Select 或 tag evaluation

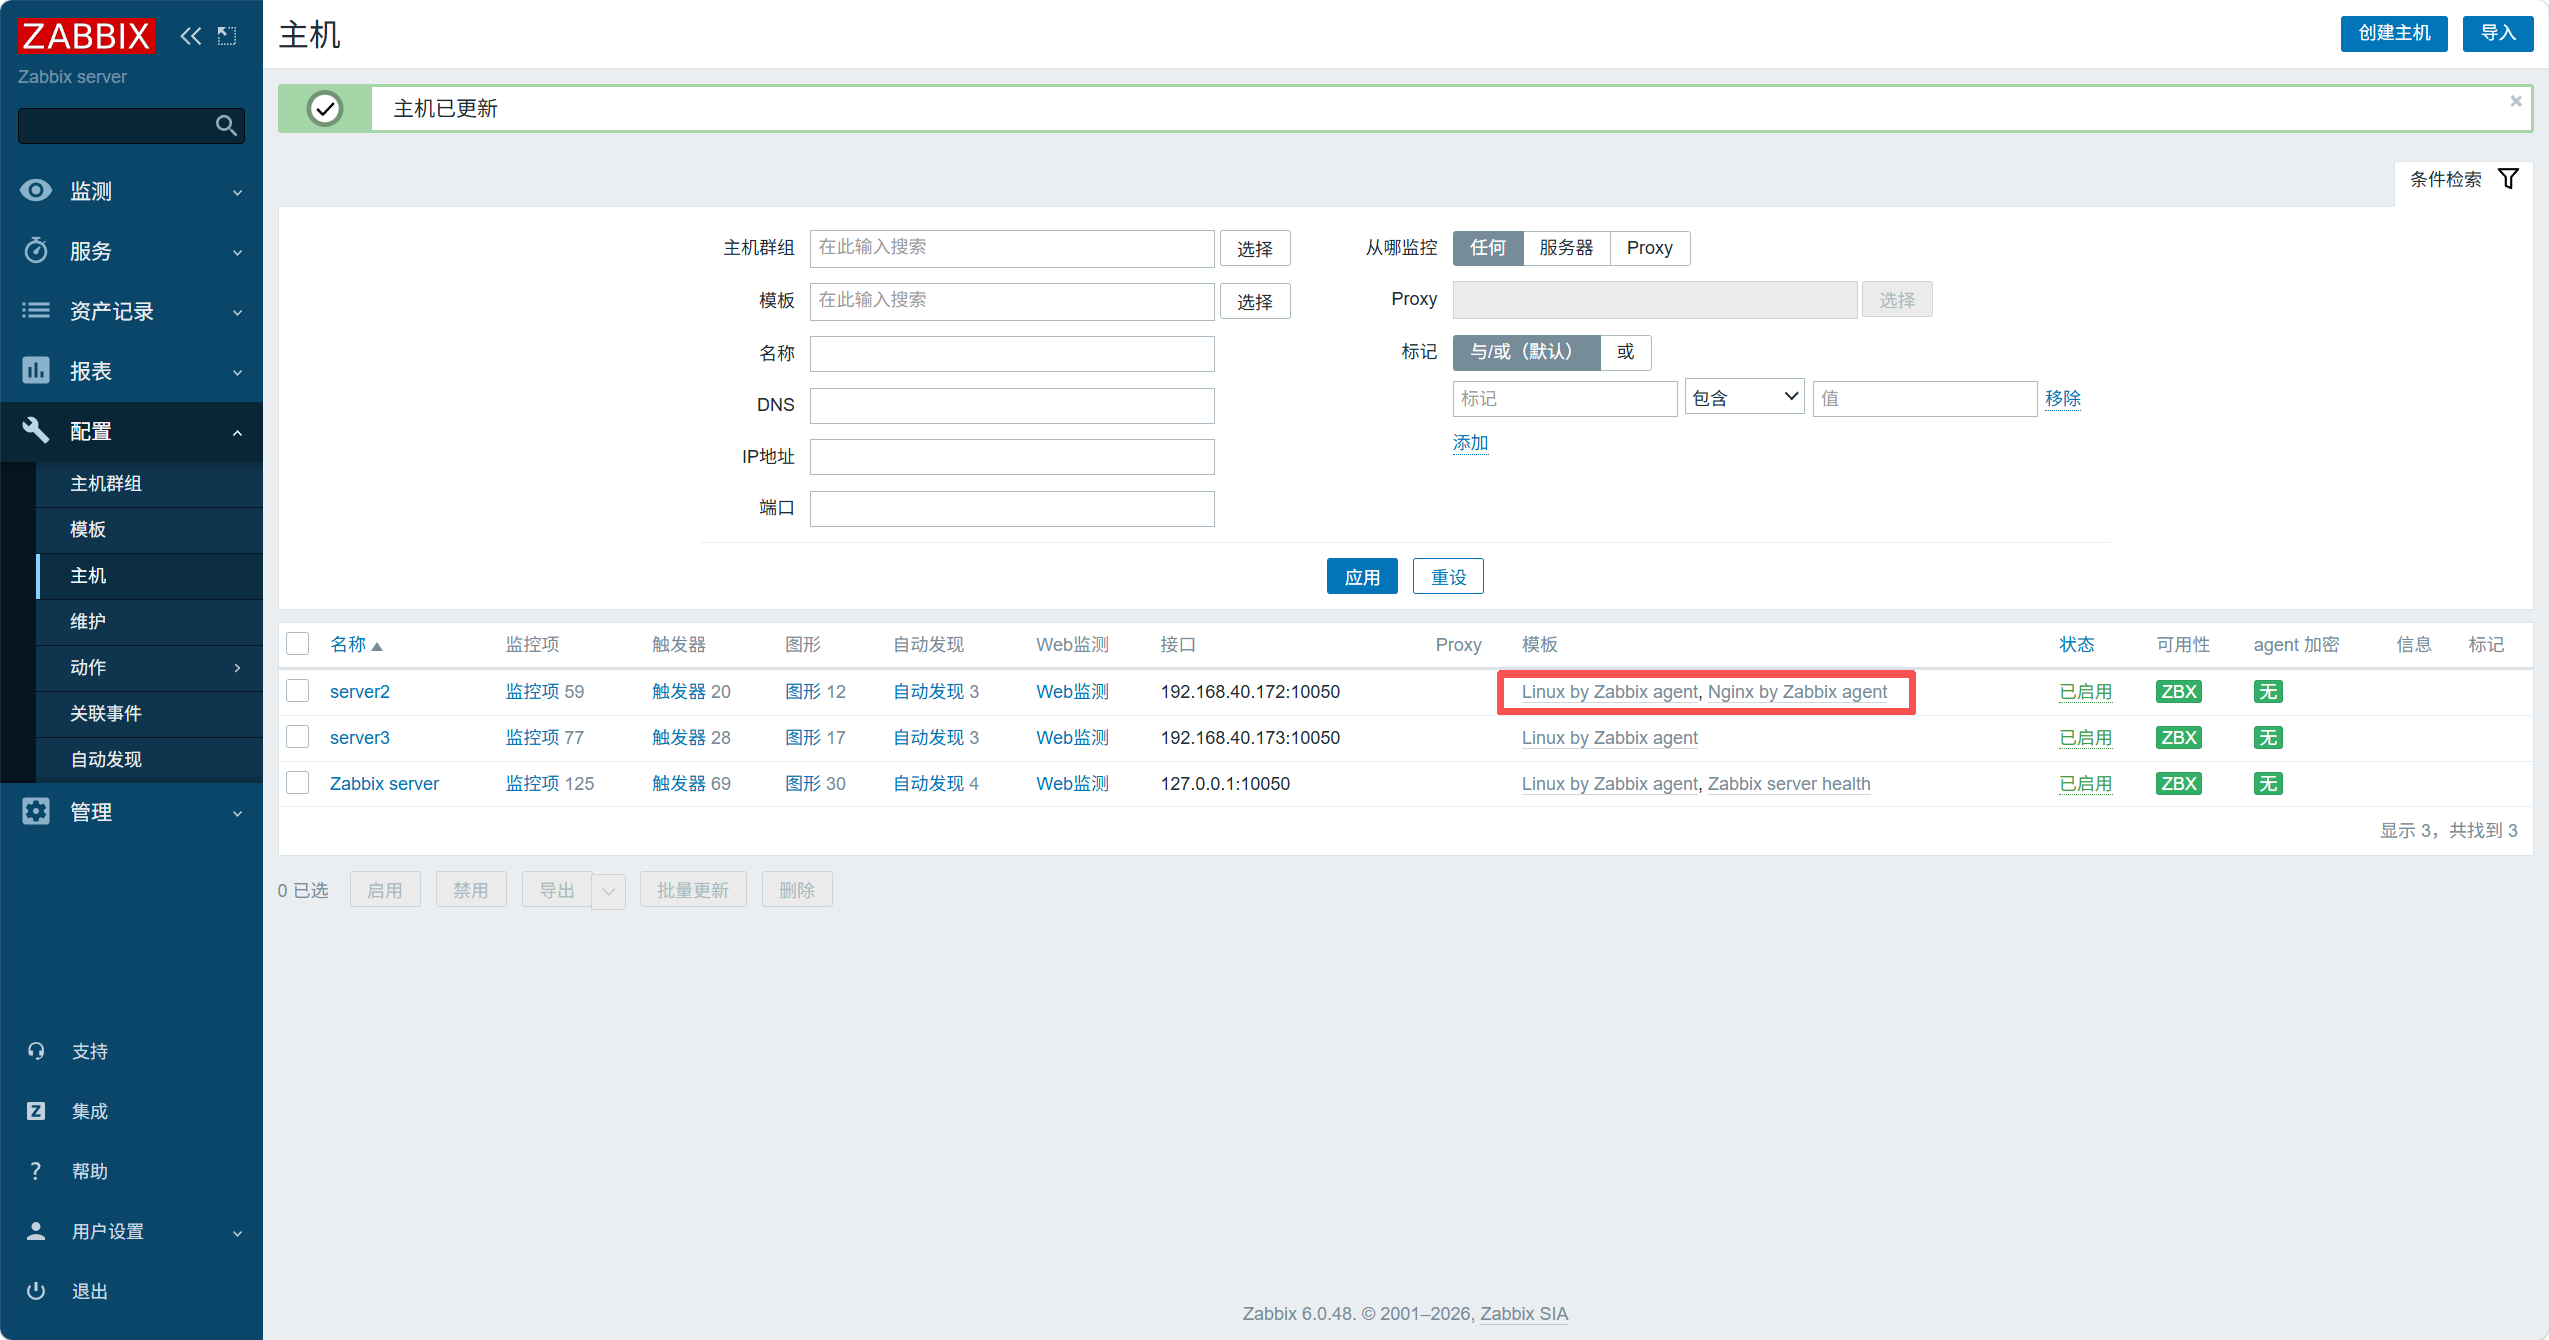1625,352
